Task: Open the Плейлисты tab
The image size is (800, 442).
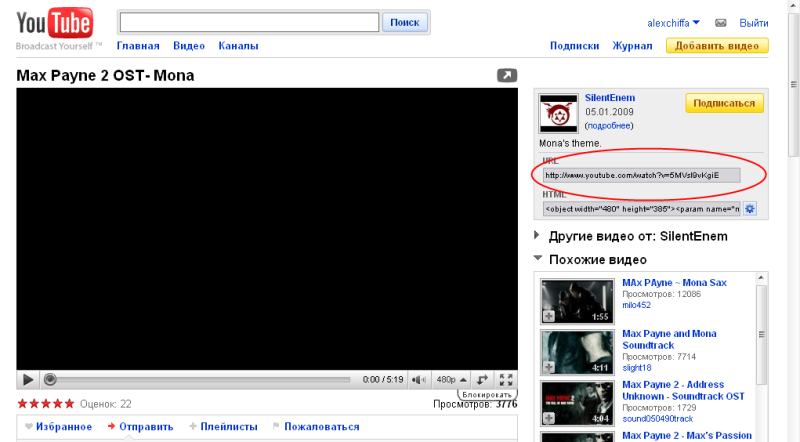Action: [x=223, y=427]
